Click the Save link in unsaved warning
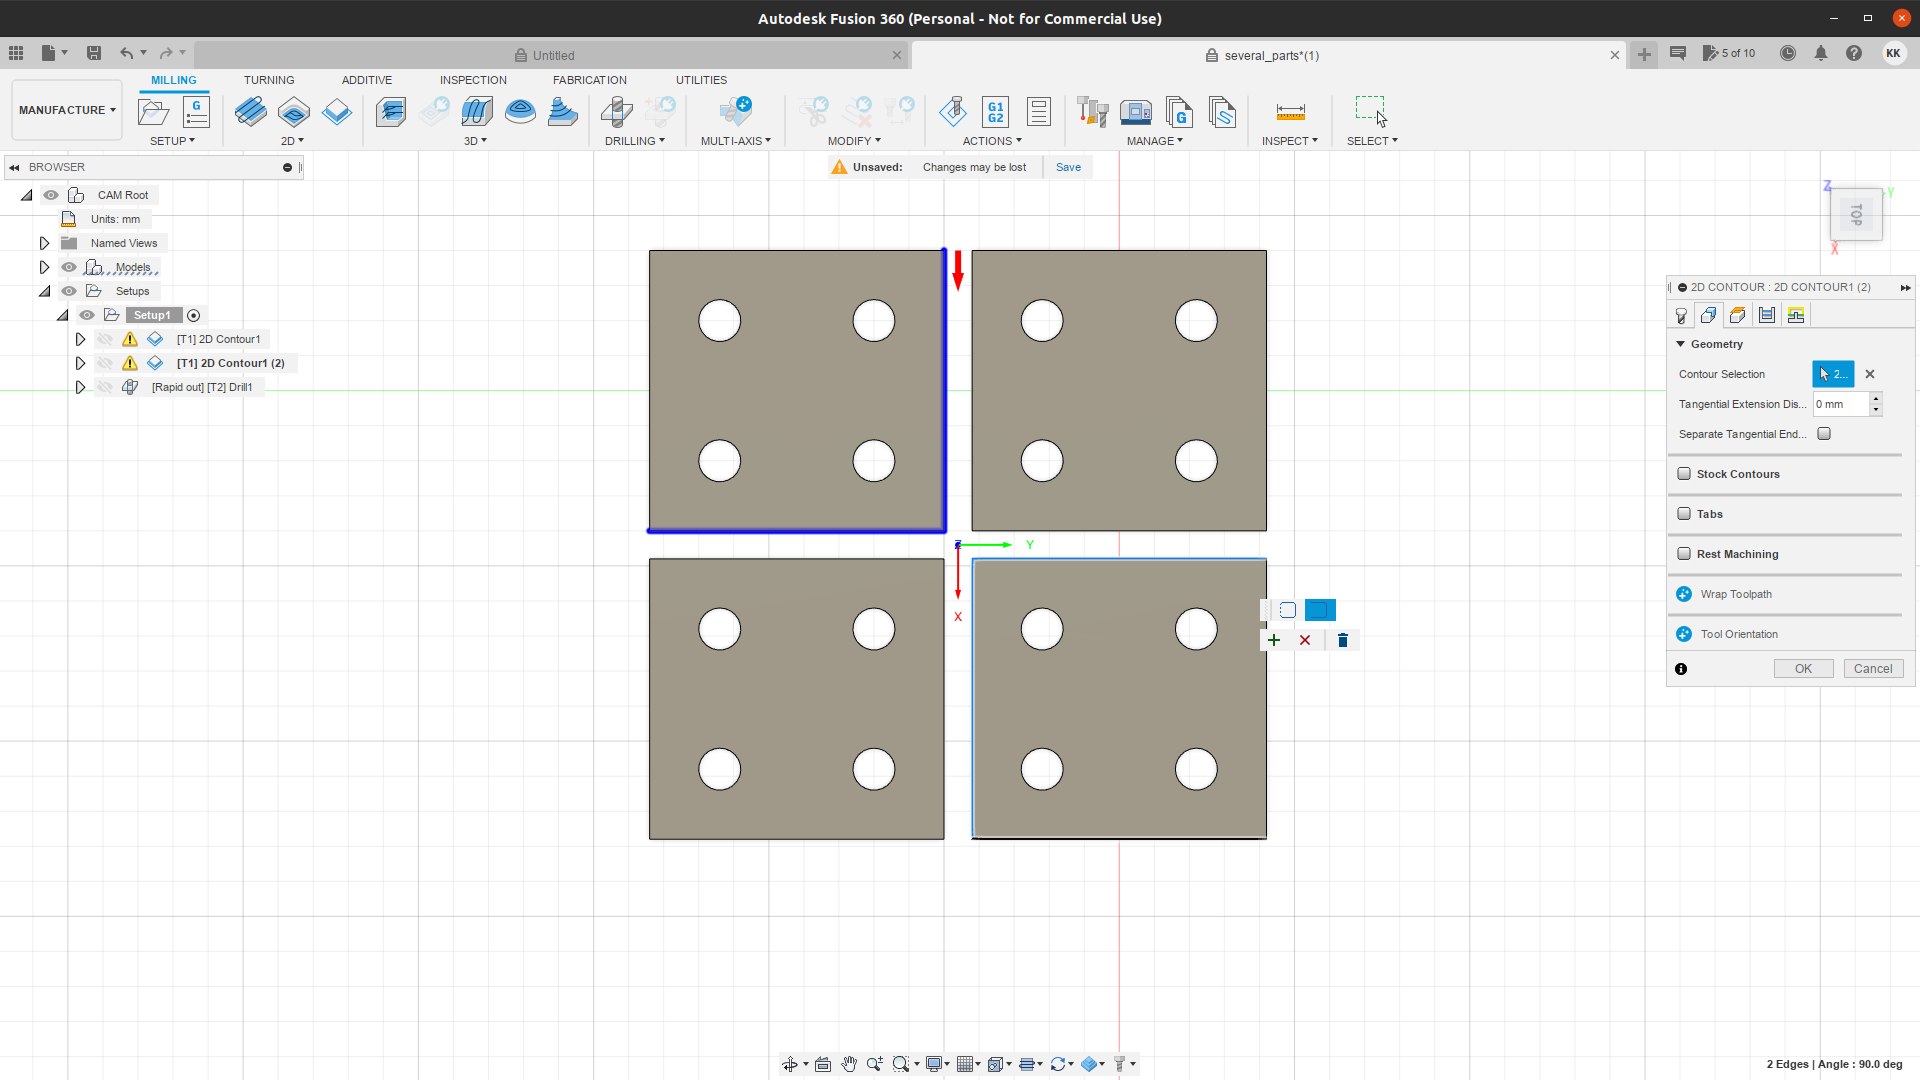Viewport: 1920px width, 1080px height. tap(1068, 167)
